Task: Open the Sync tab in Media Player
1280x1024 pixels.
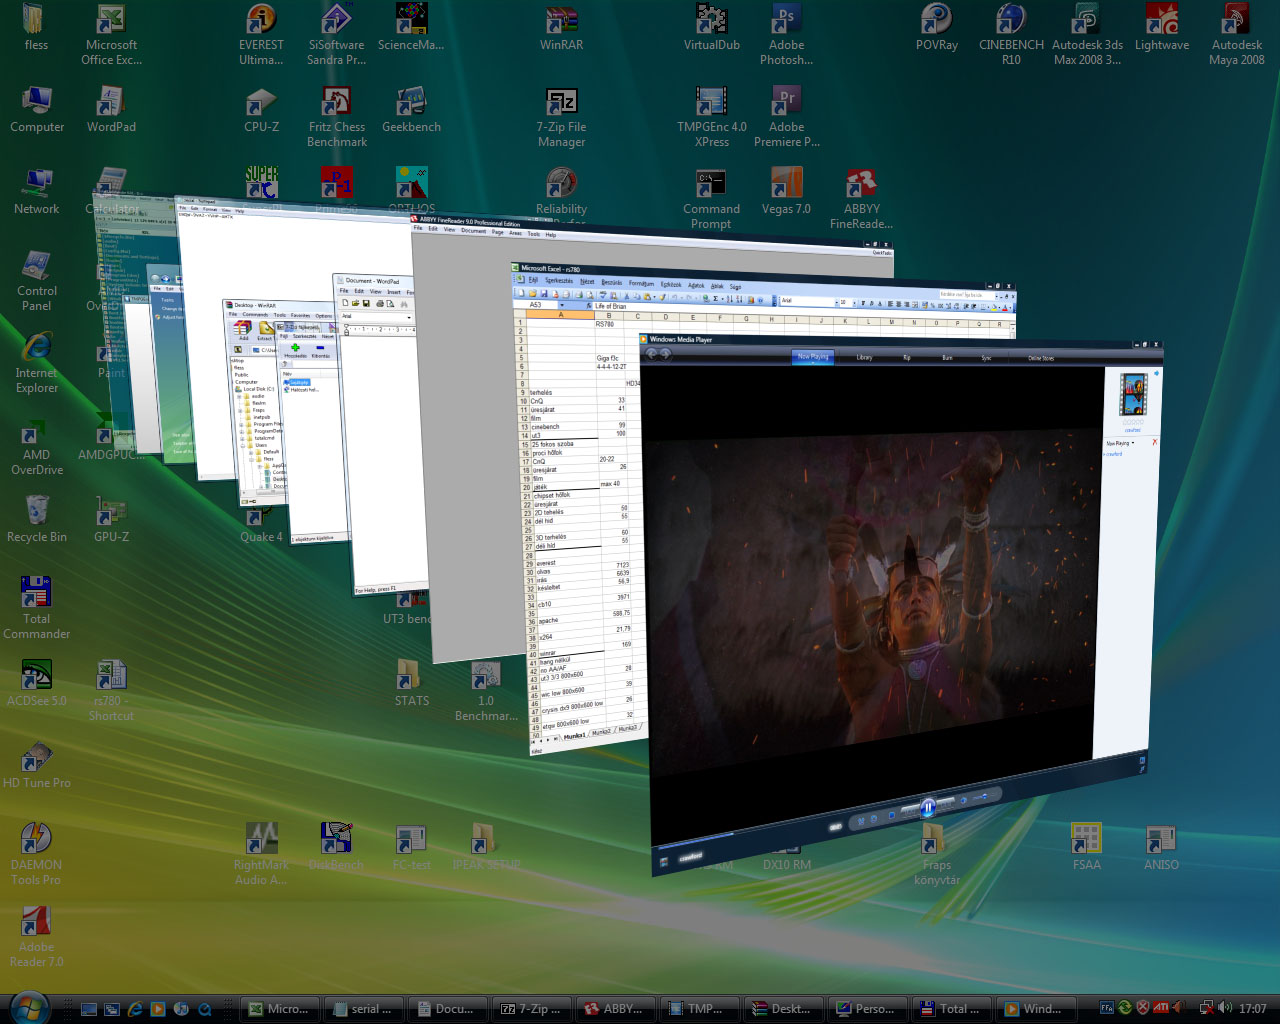Action: click(x=986, y=358)
